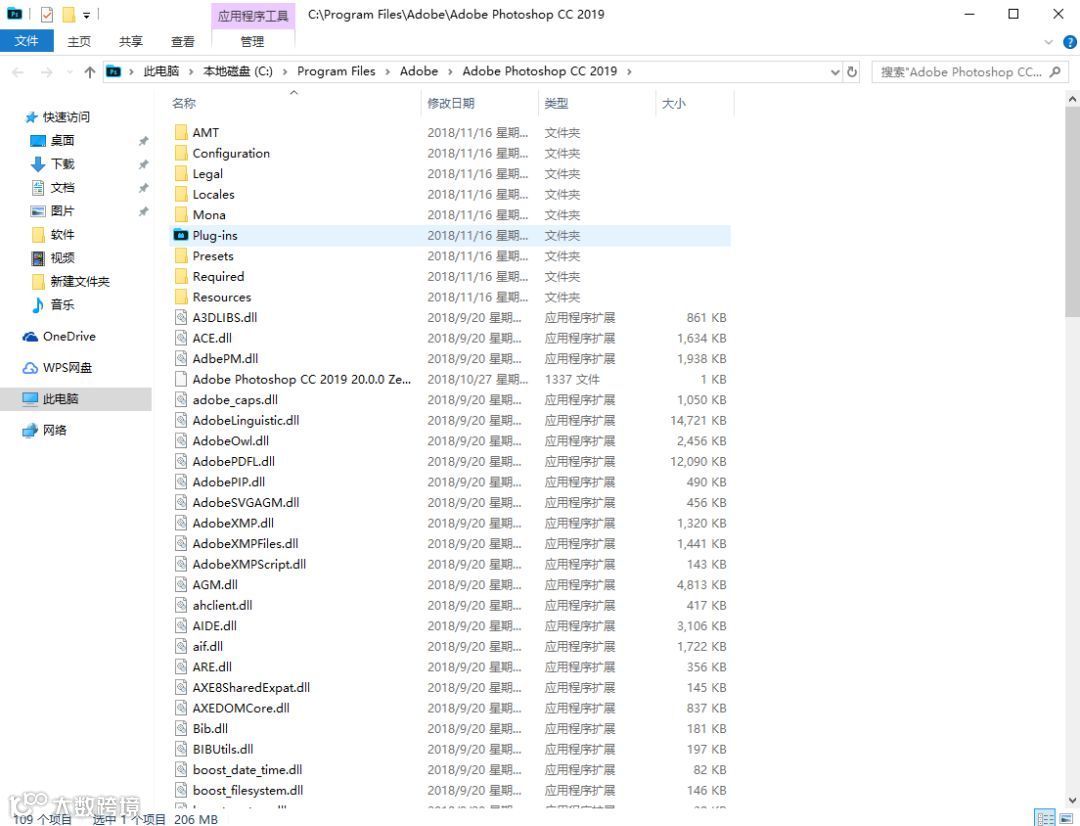The image size is (1080, 826).
Task: Select the AGM.dll file icon
Action: 181,584
